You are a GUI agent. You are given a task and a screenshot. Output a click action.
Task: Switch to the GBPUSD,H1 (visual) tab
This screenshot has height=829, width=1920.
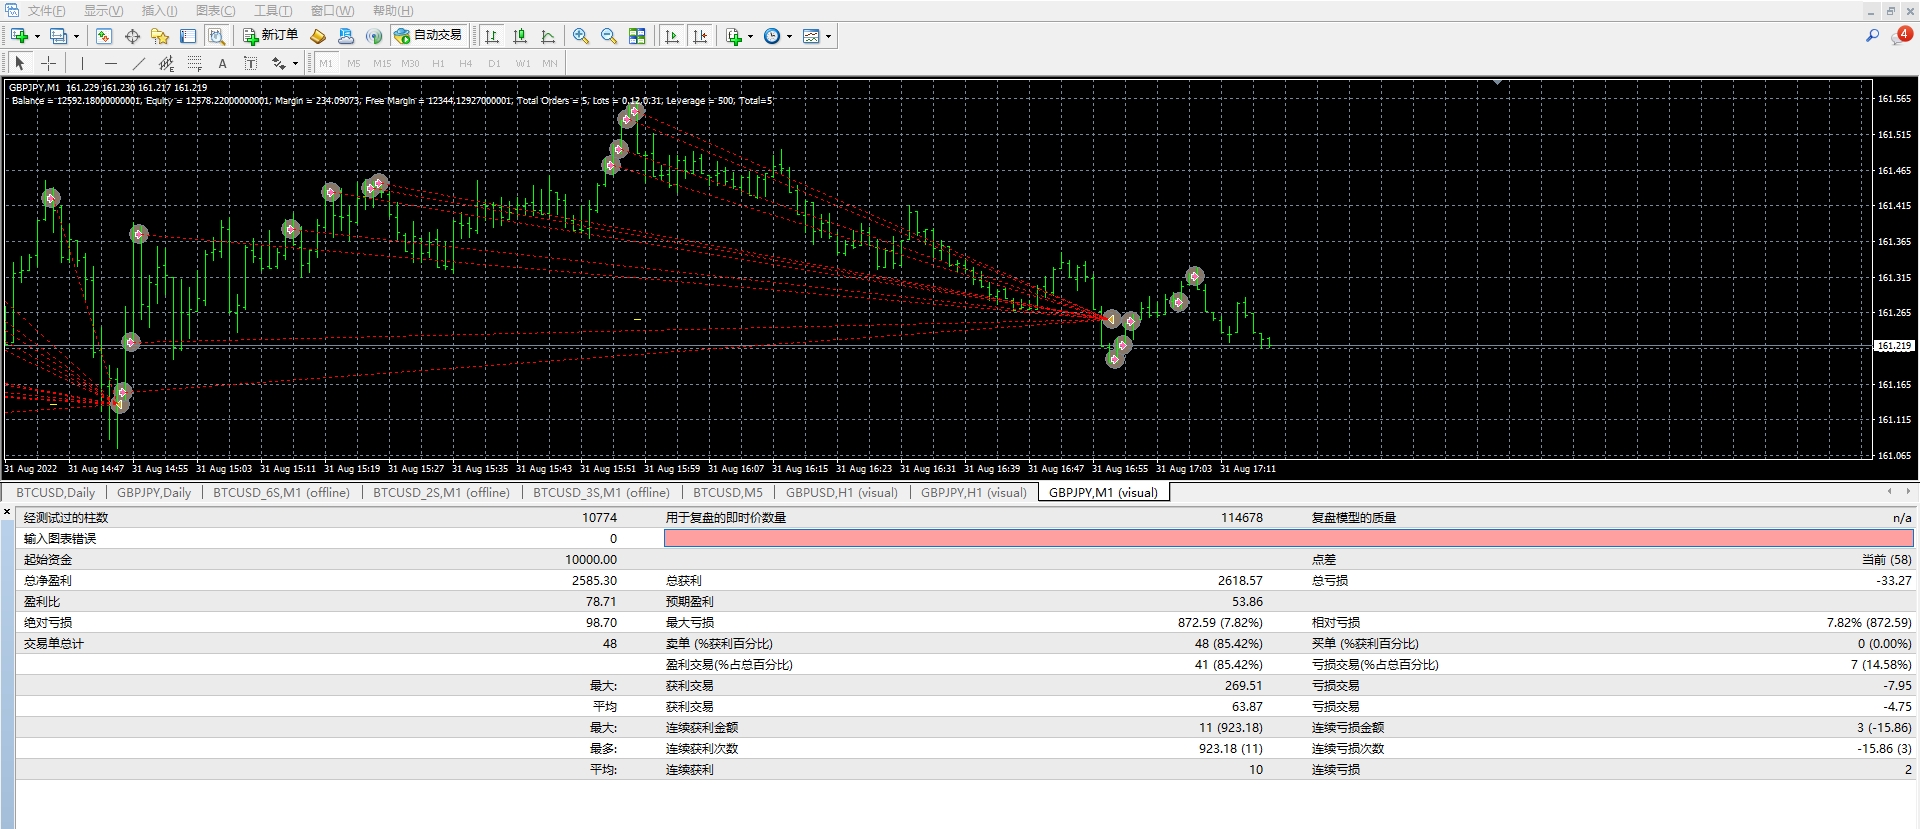pyautogui.click(x=841, y=492)
